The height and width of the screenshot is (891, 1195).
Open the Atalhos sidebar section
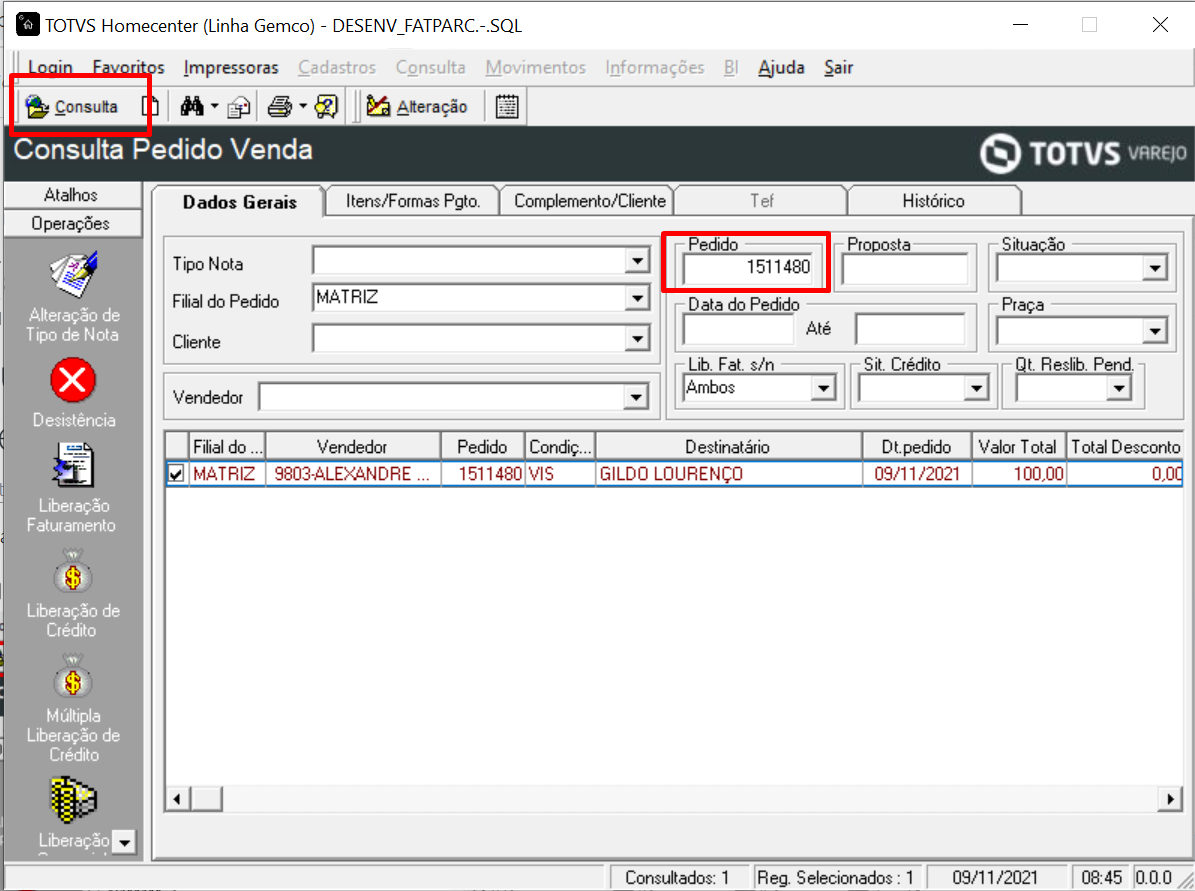tap(72, 194)
